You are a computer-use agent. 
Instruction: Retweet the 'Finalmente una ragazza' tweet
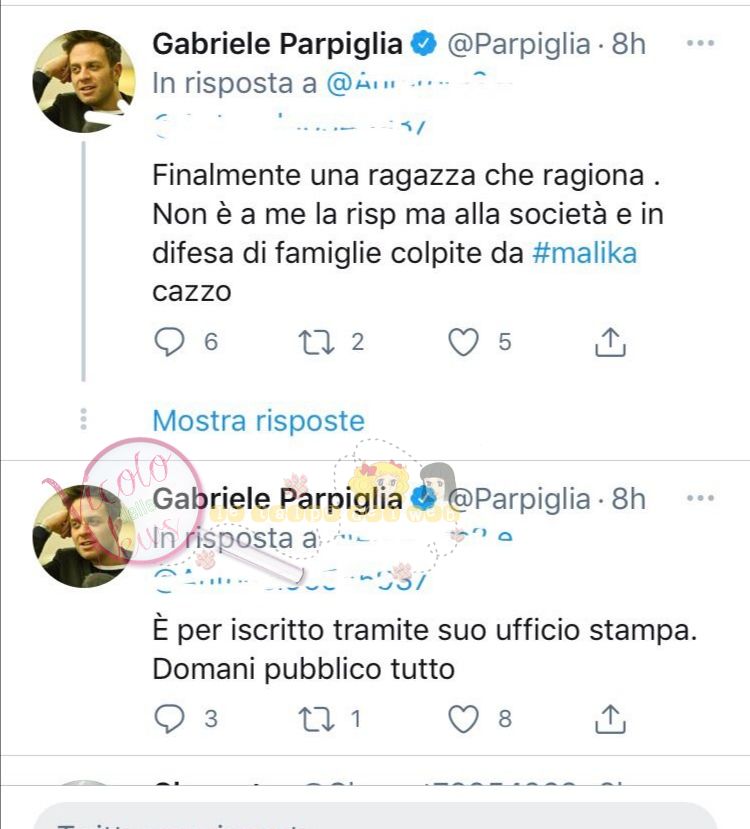point(316,342)
